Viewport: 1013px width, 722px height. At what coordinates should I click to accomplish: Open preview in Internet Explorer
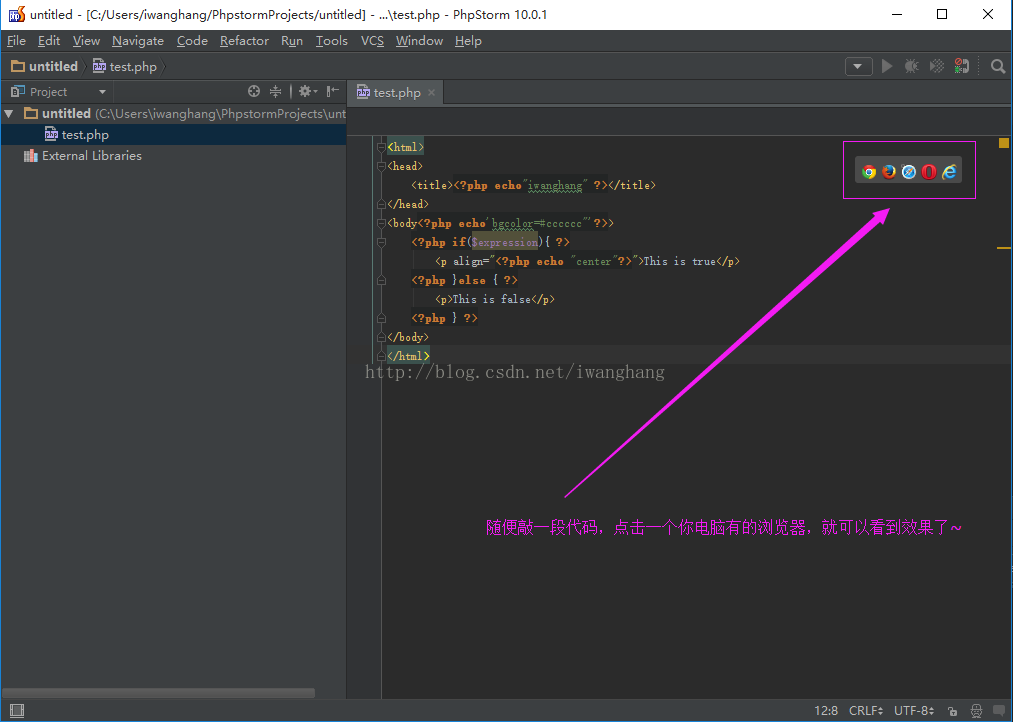(949, 172)
